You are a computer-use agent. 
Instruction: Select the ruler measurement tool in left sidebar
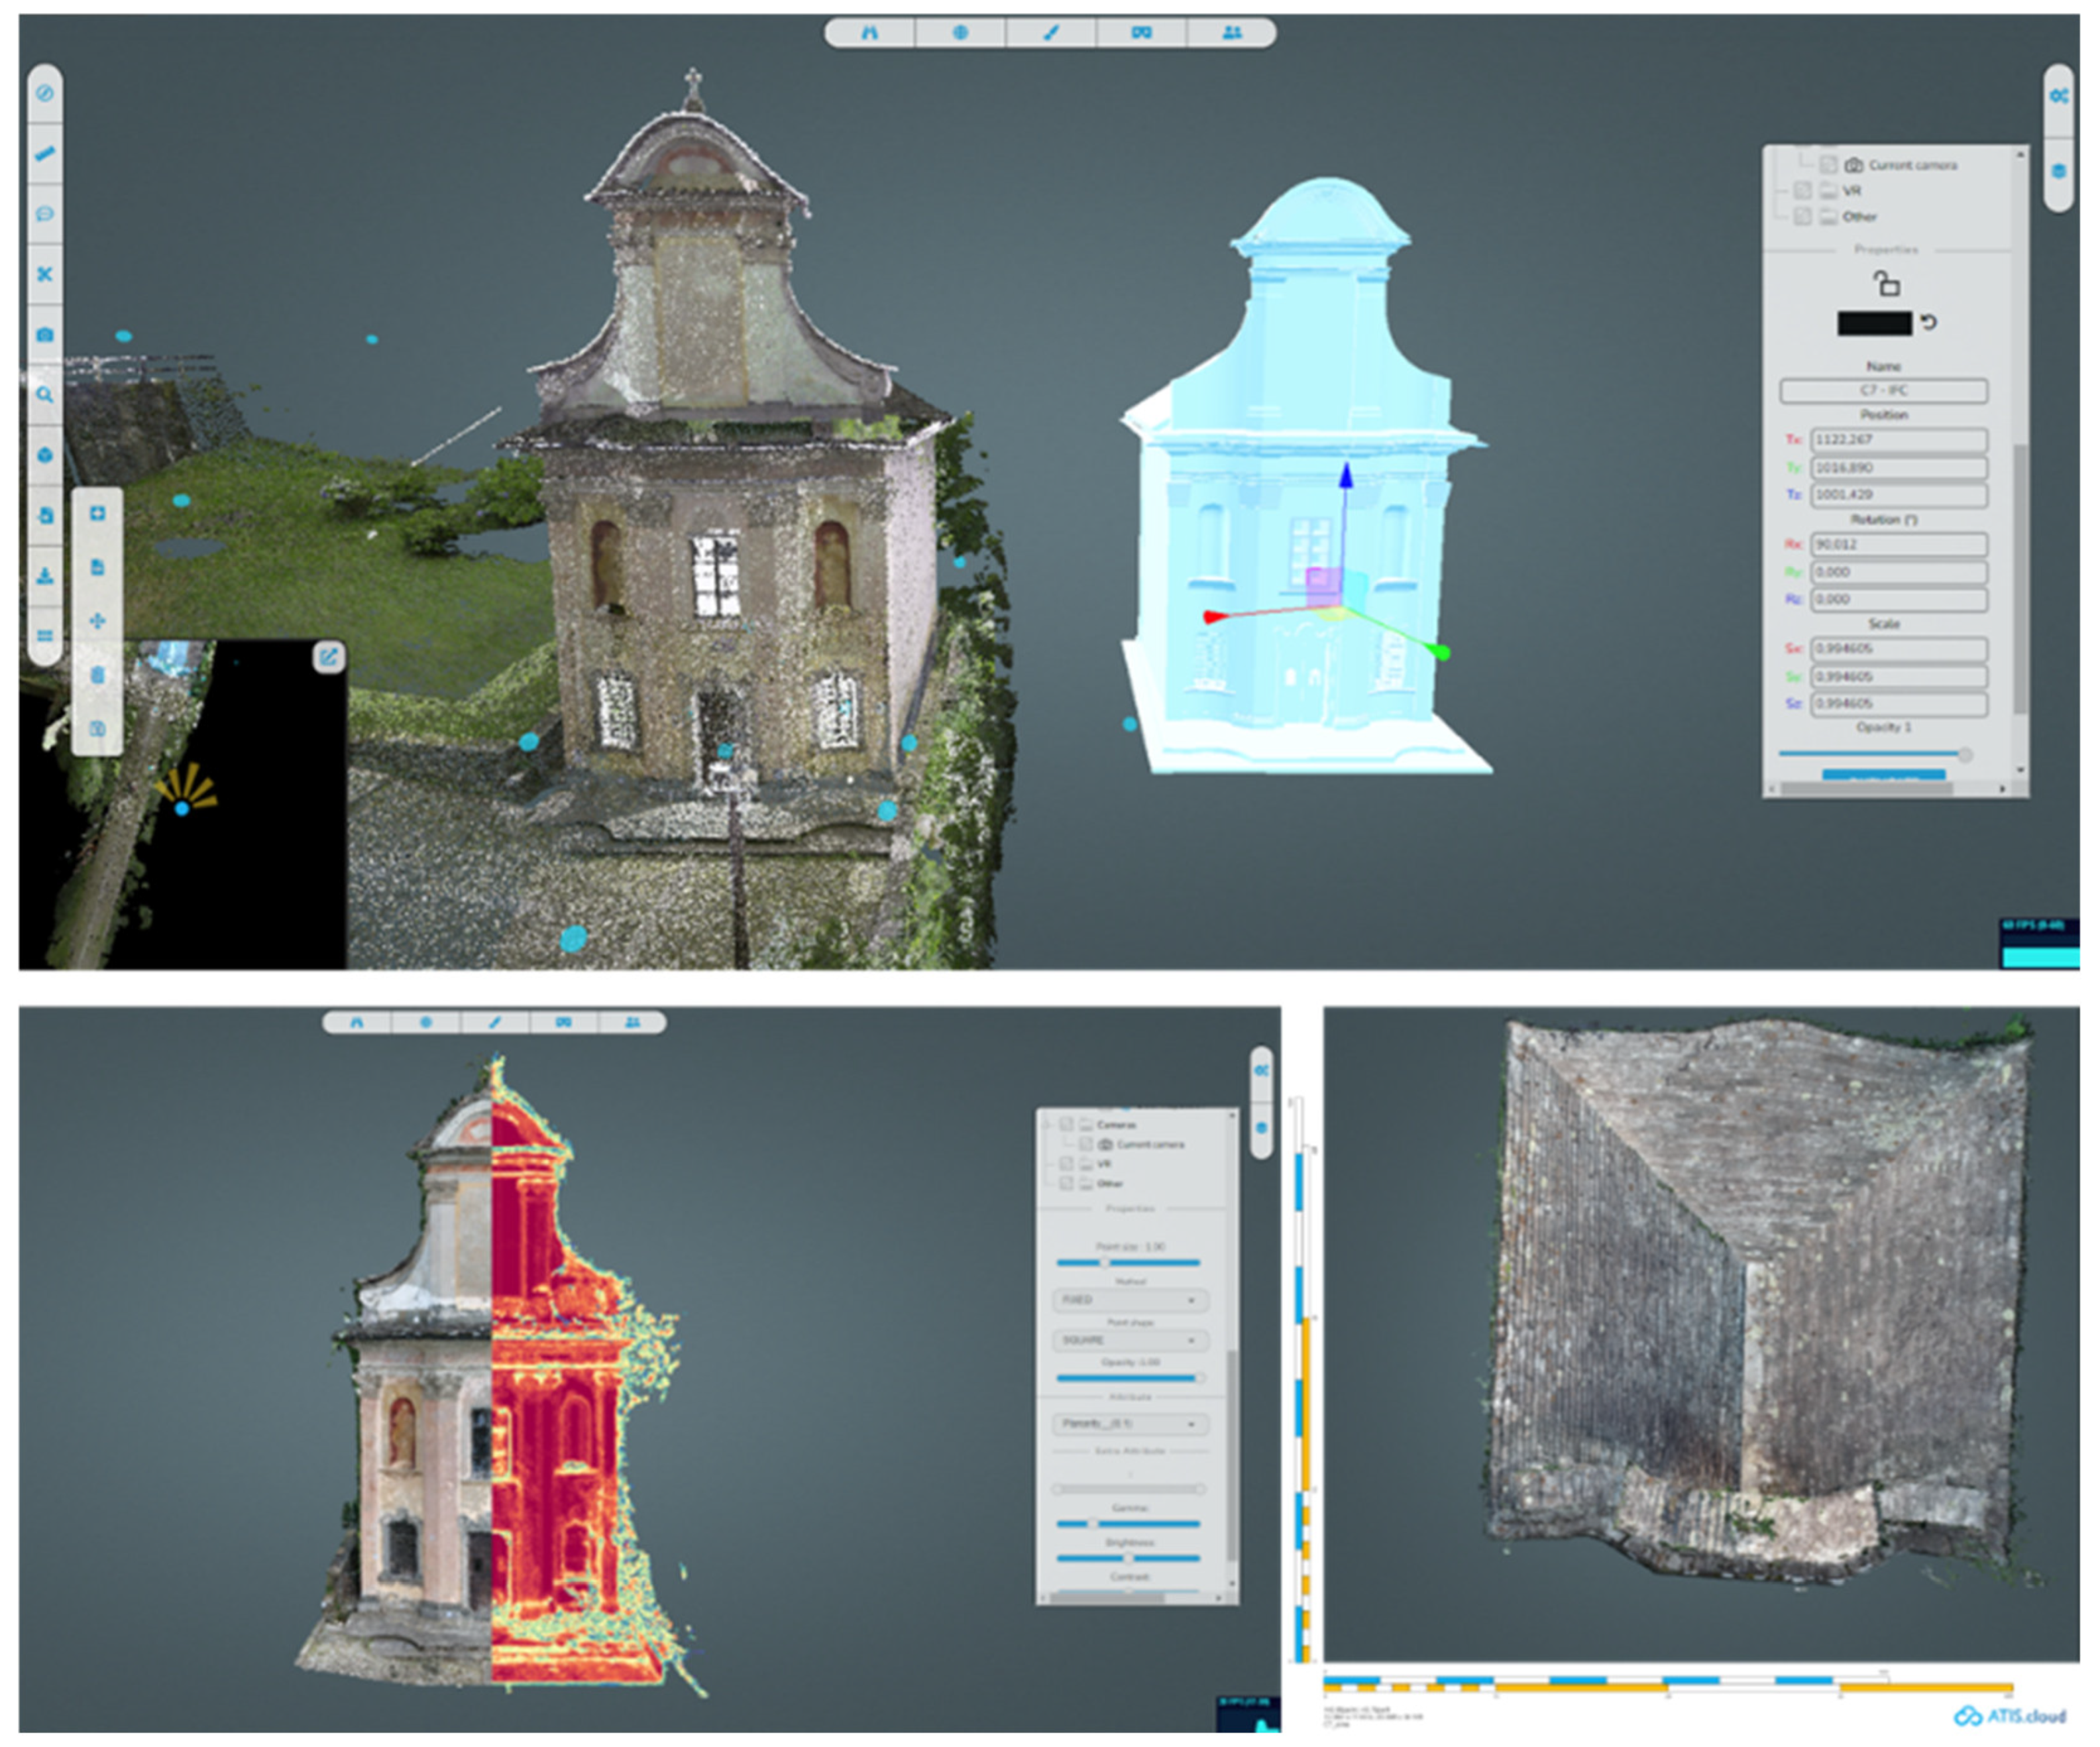[x=45, y=154]
